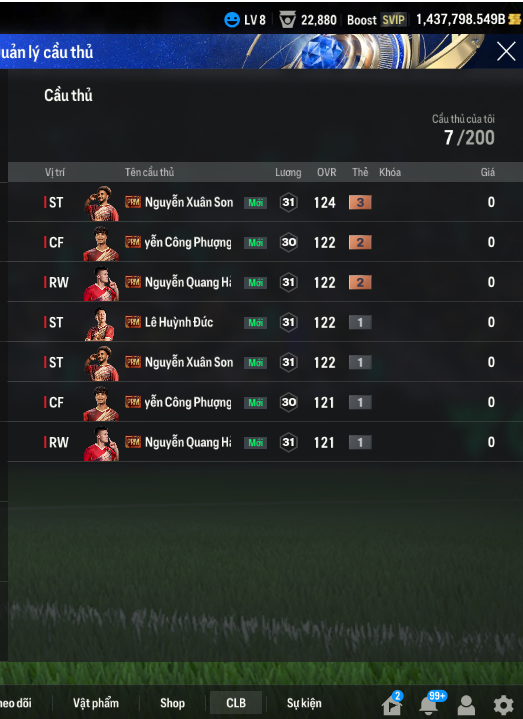
Task: Click the trophy points icon beside 22,880
Action: click(287, 20)
